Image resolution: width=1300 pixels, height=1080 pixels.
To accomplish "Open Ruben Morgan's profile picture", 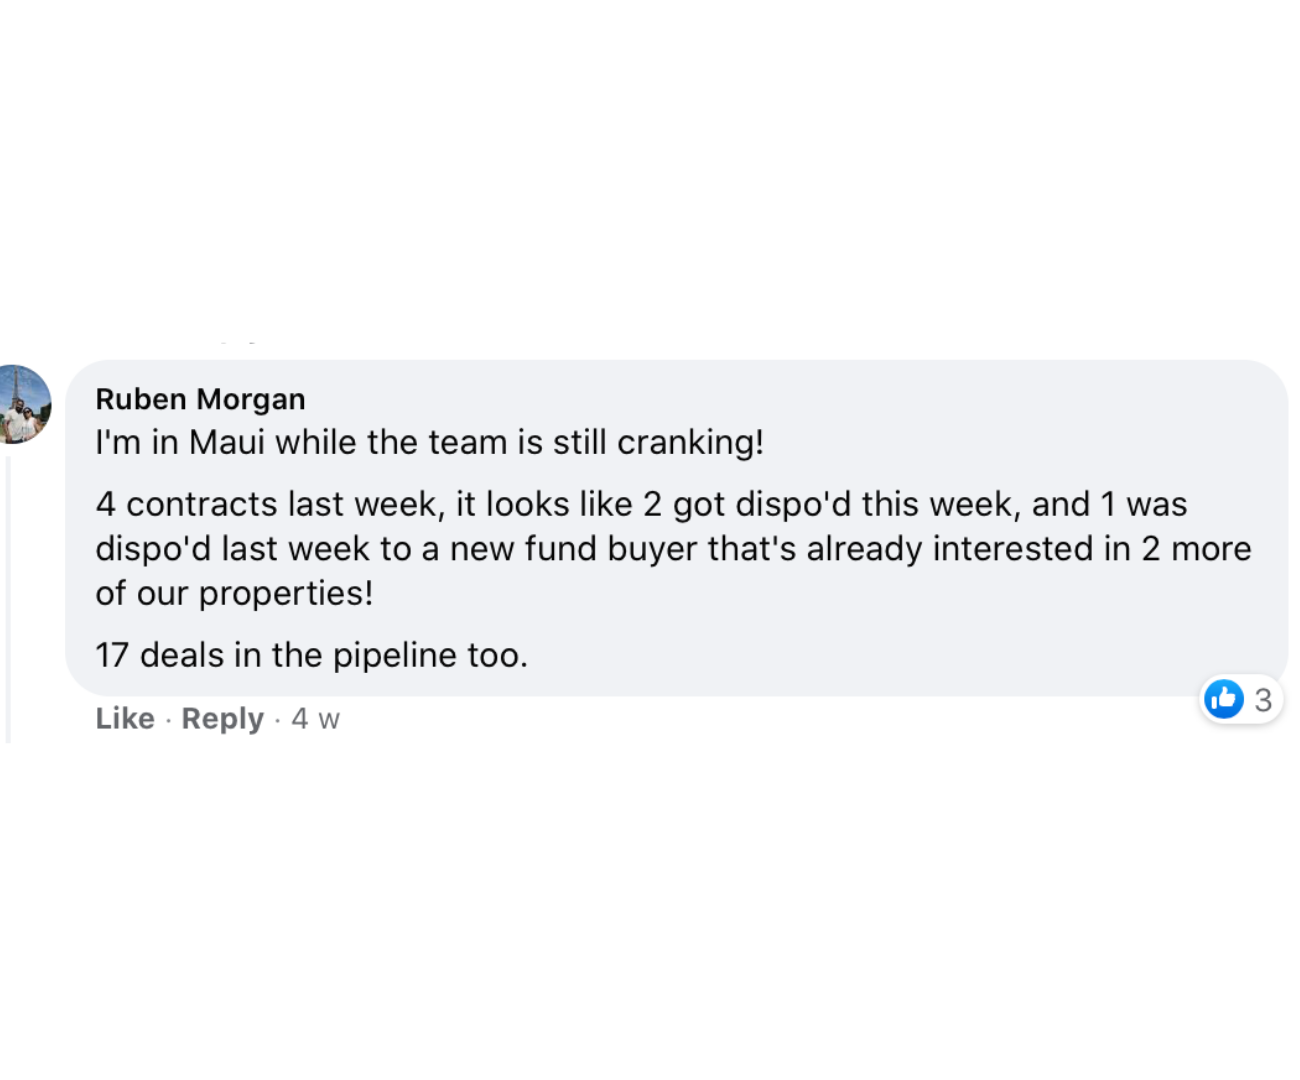I will click(x=24, y=404).
